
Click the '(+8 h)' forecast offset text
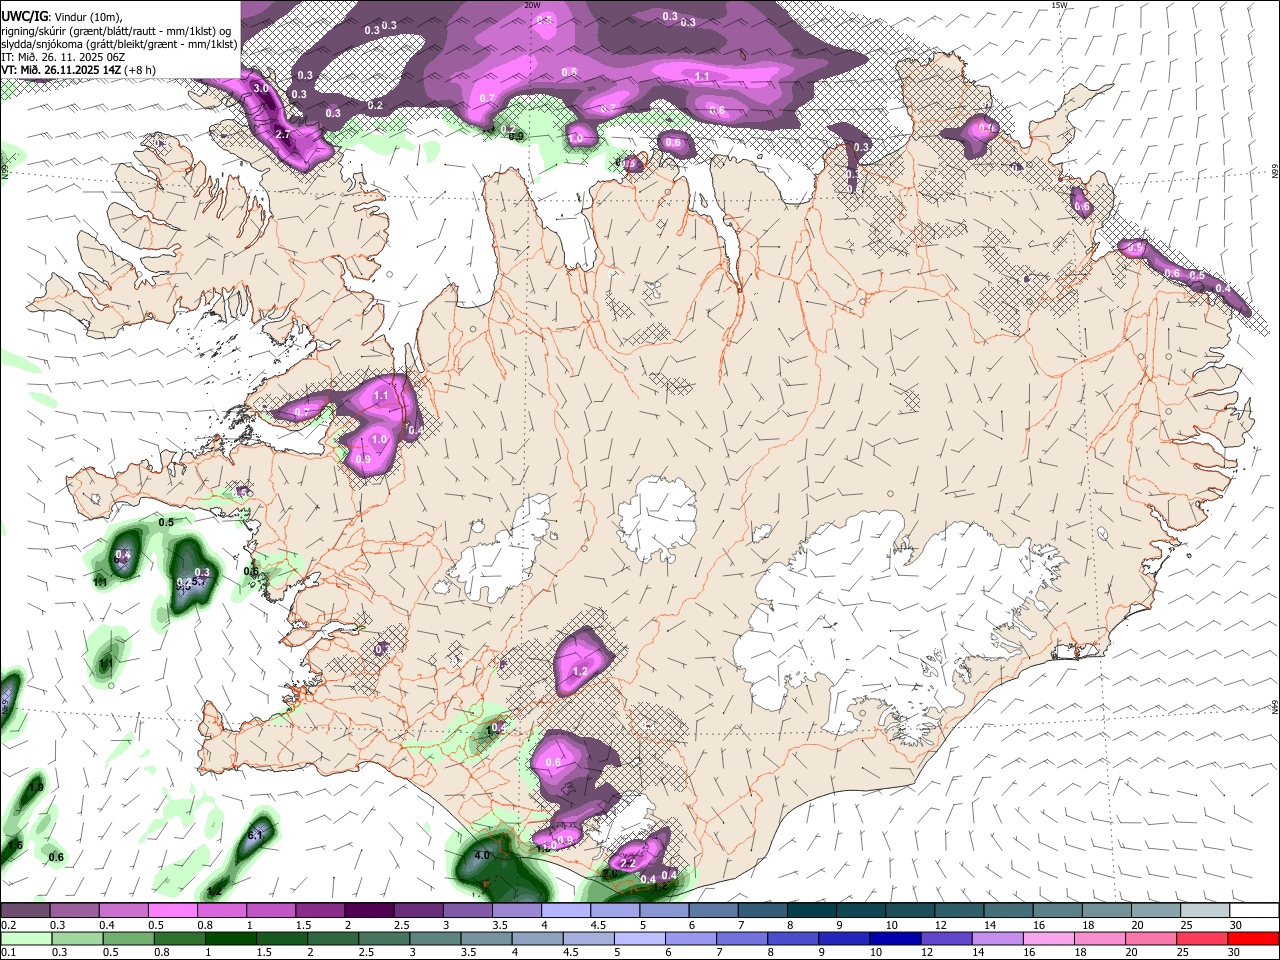click(140, 70)
